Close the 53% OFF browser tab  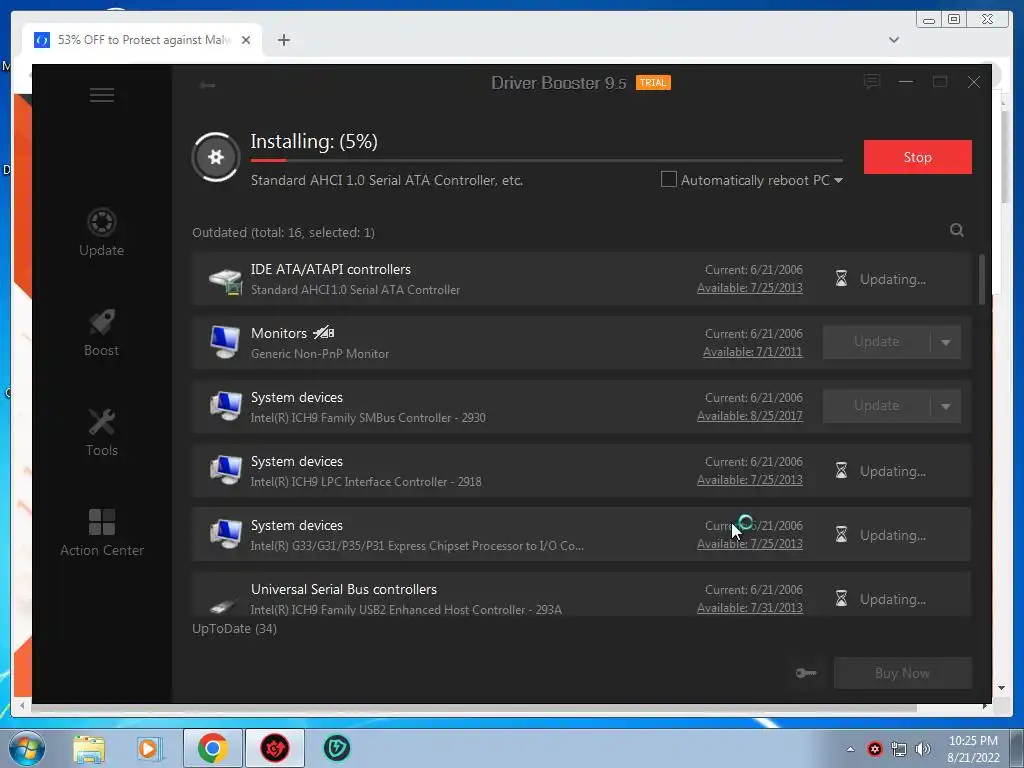click(x=246, y=40)
